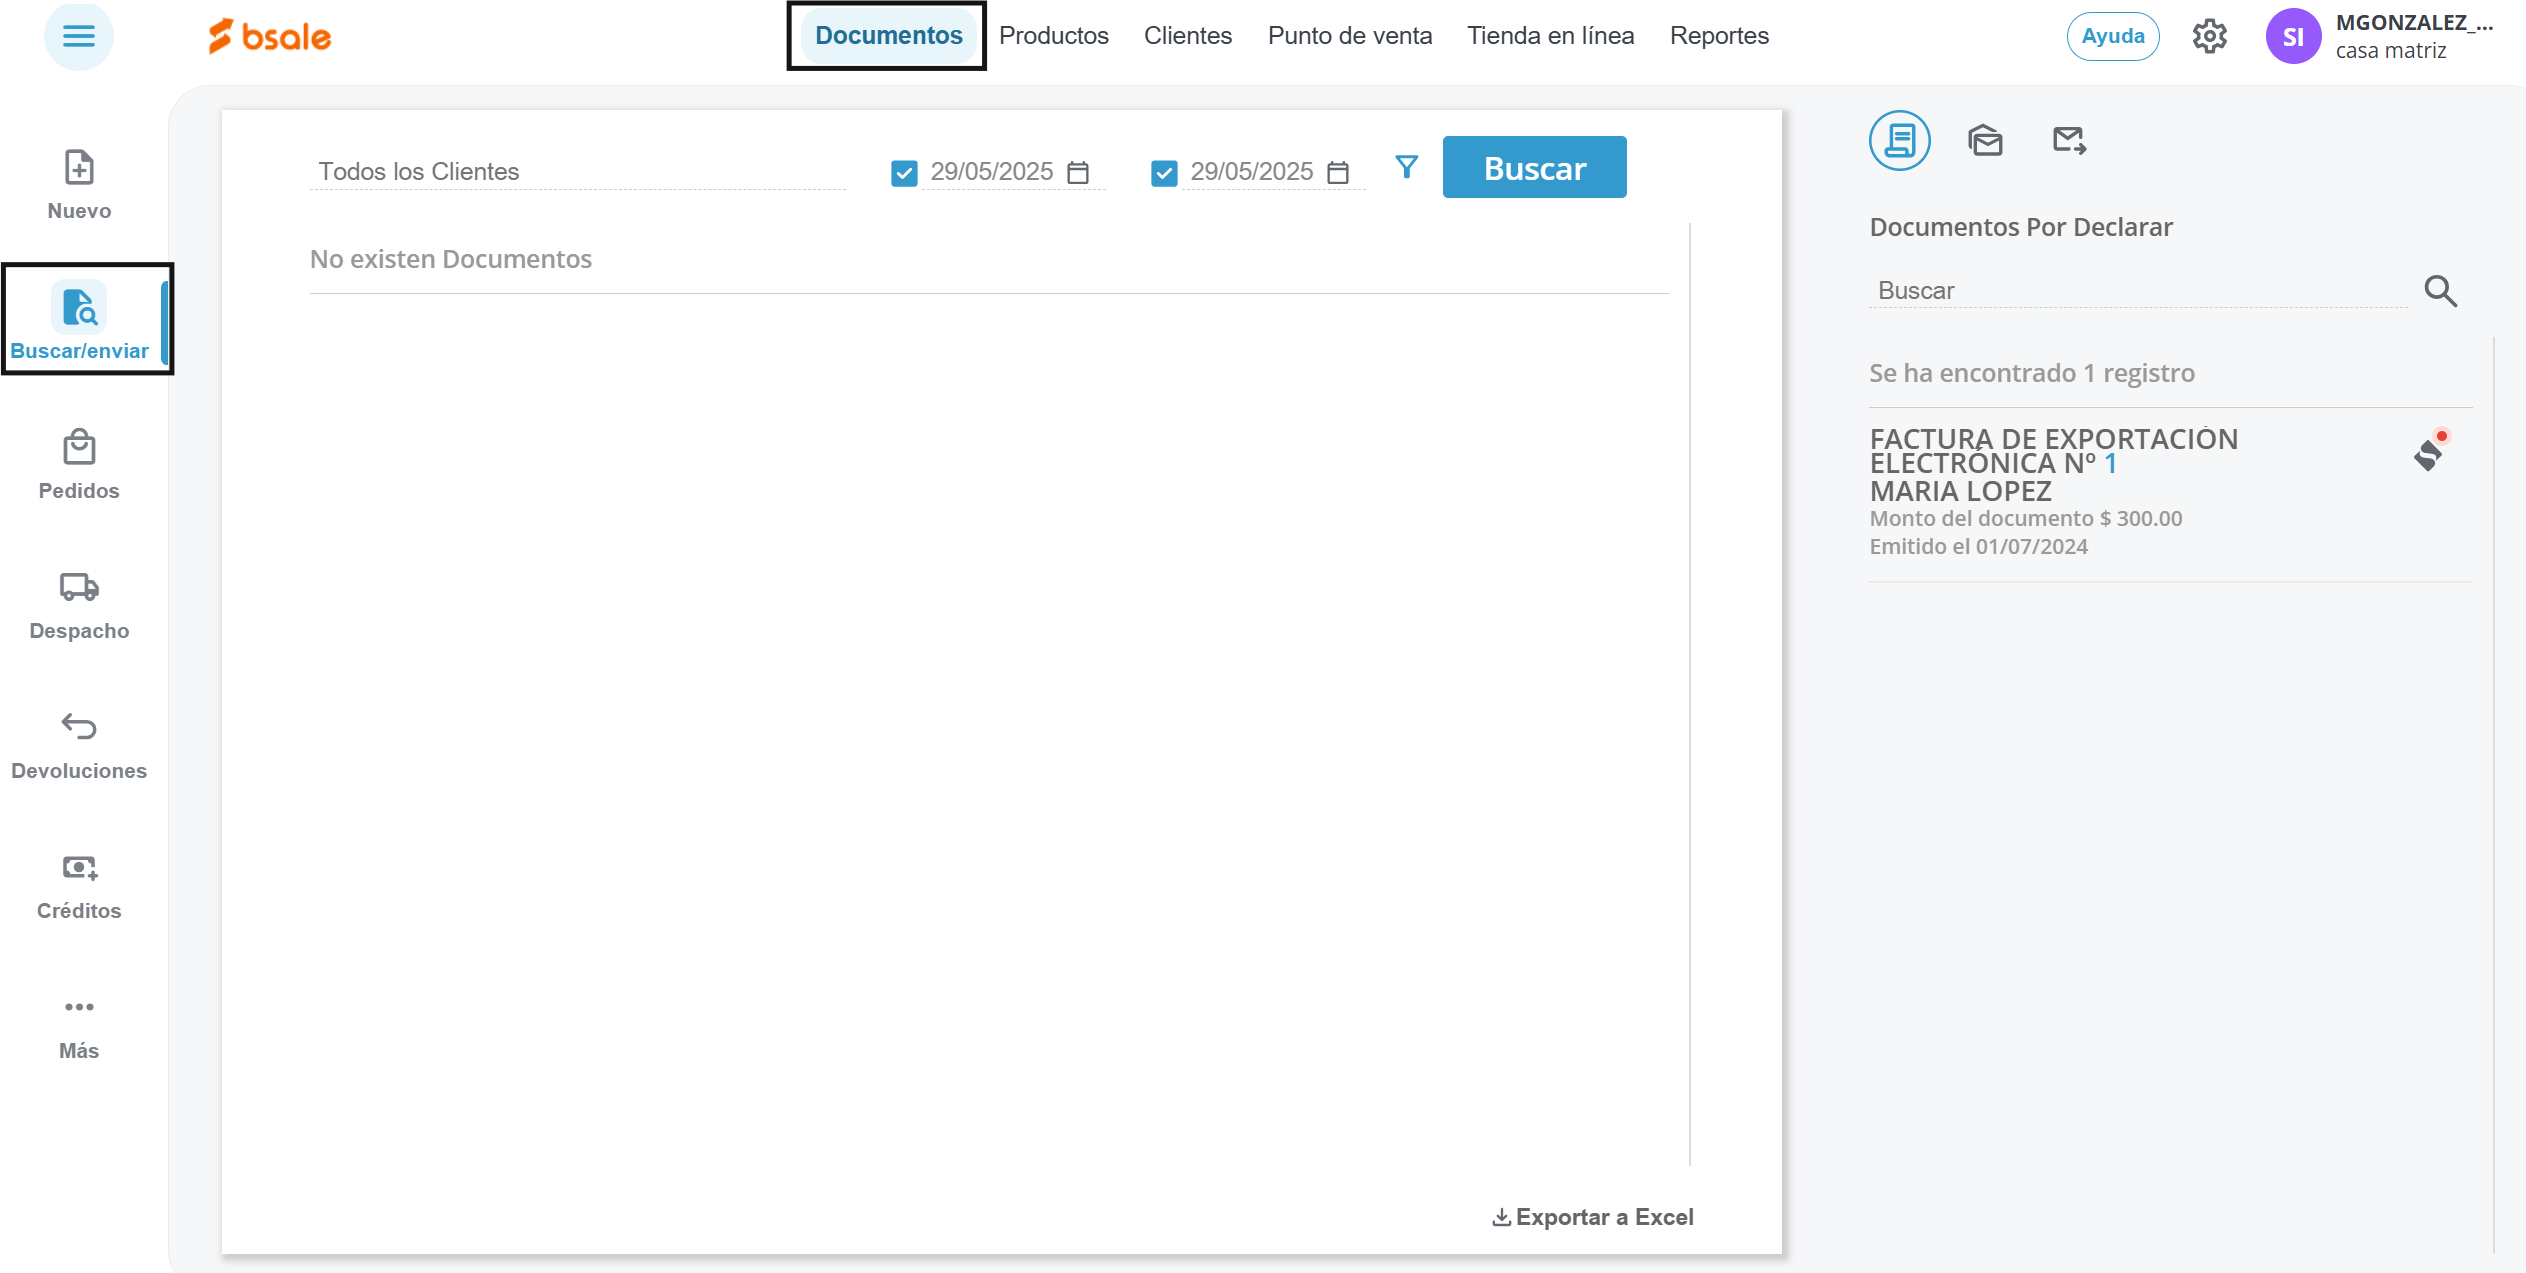Uncheck the start date checkbox
The height and width of the screenshot is (1273, 2526).
coord(904,174)
